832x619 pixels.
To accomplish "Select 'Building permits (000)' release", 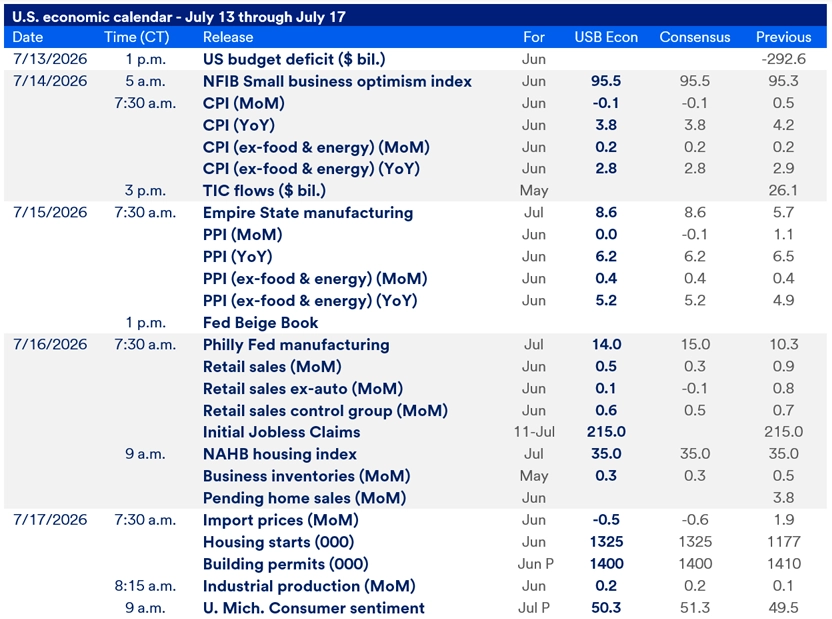I will 285,564.
